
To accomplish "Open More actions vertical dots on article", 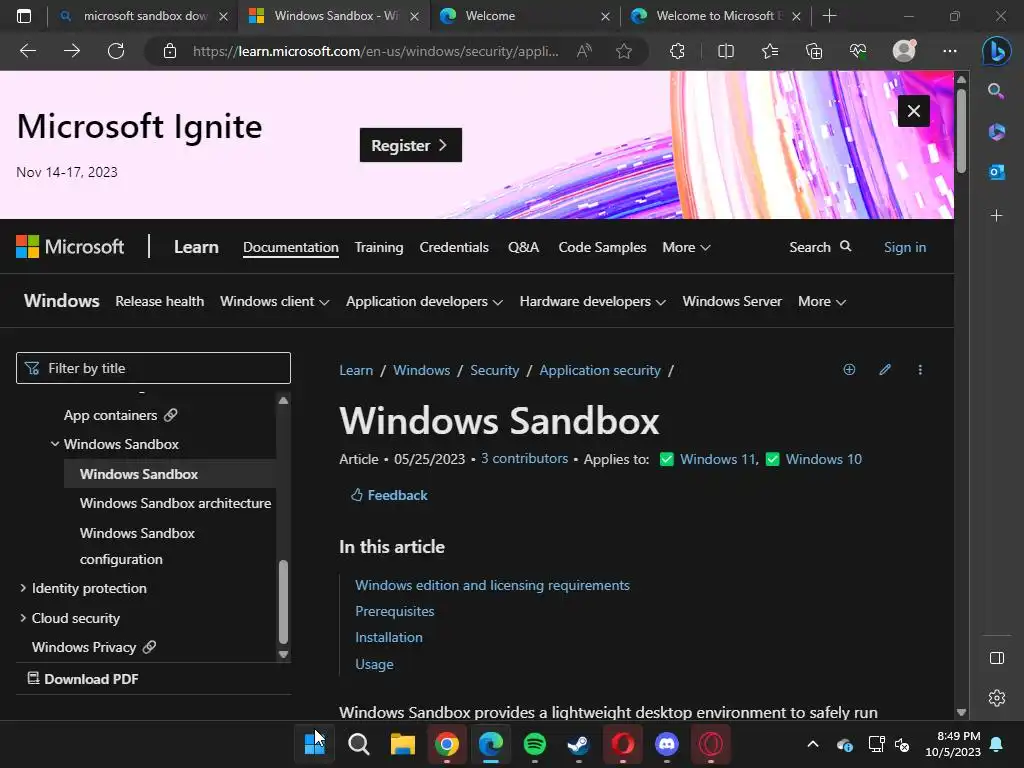I will point(920,370).
